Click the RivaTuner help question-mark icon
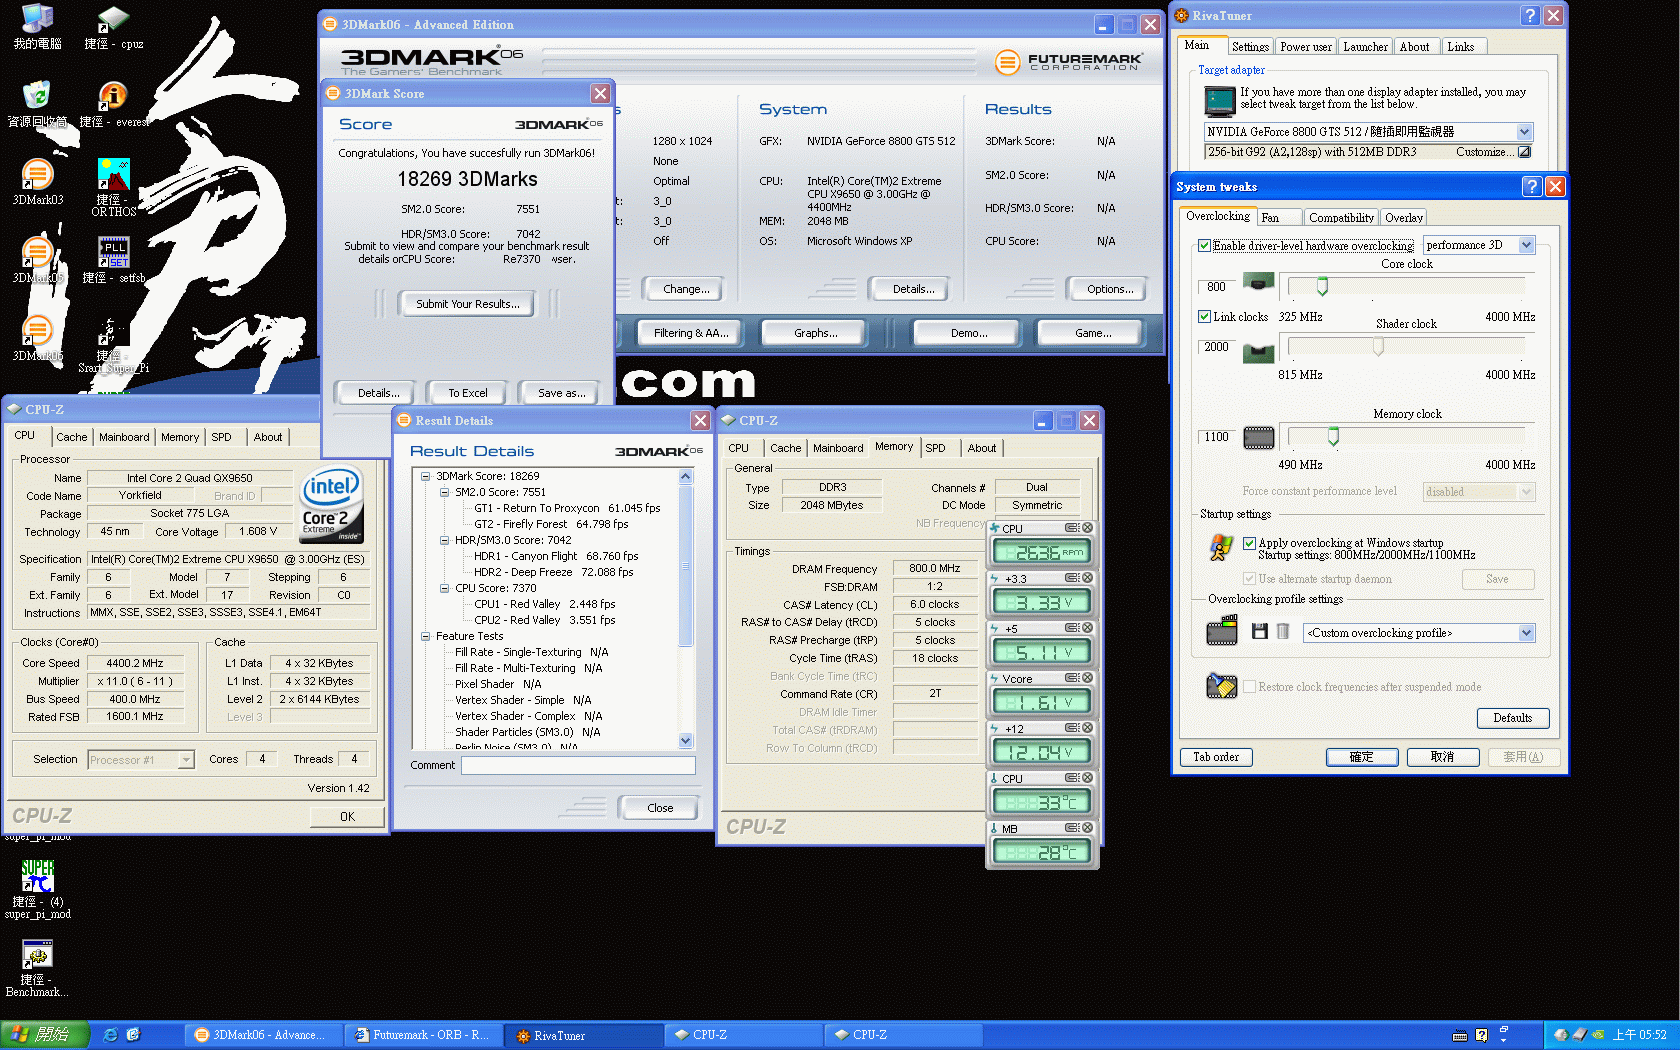The image size is (1680, 1050). 1530,15
